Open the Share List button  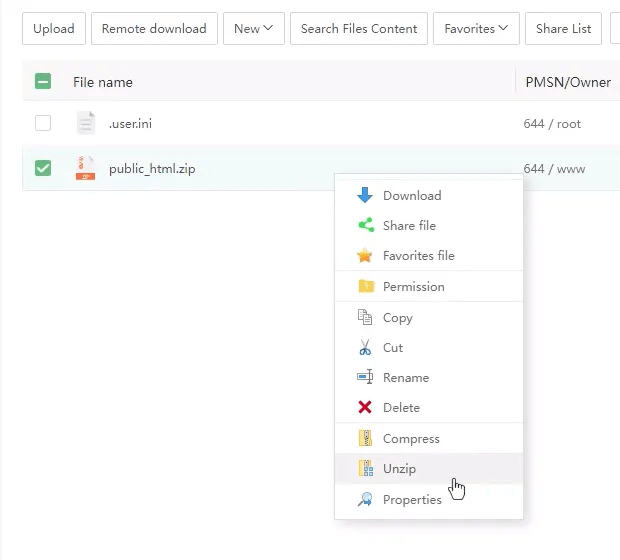(x=563, y=28)
